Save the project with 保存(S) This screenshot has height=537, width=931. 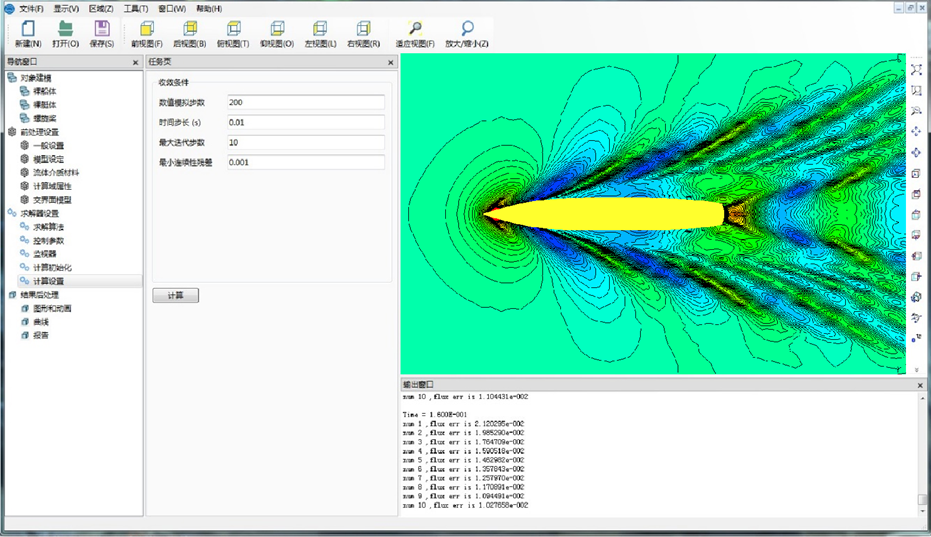[x=102, y=34]
